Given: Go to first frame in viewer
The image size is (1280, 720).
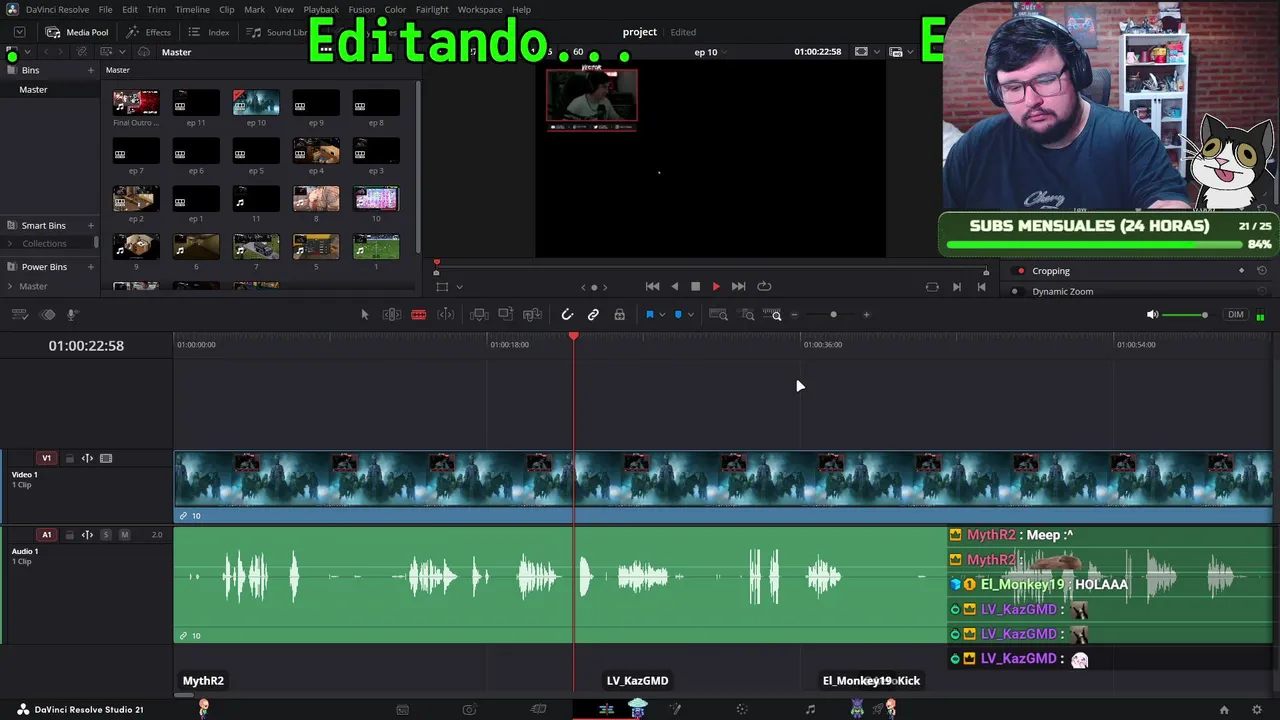Looking at the screenshot, I should [x=652, y=287].
